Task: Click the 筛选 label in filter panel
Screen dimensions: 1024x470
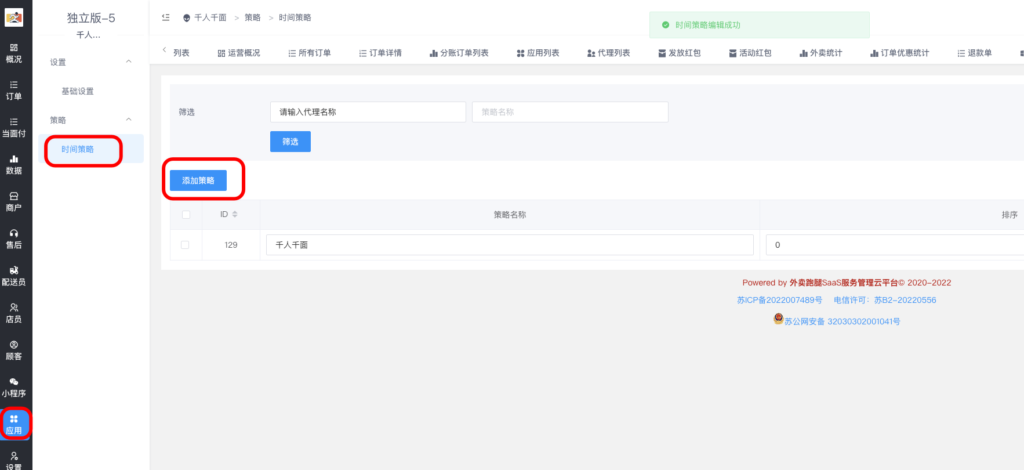Action: [x=187, y=112]
